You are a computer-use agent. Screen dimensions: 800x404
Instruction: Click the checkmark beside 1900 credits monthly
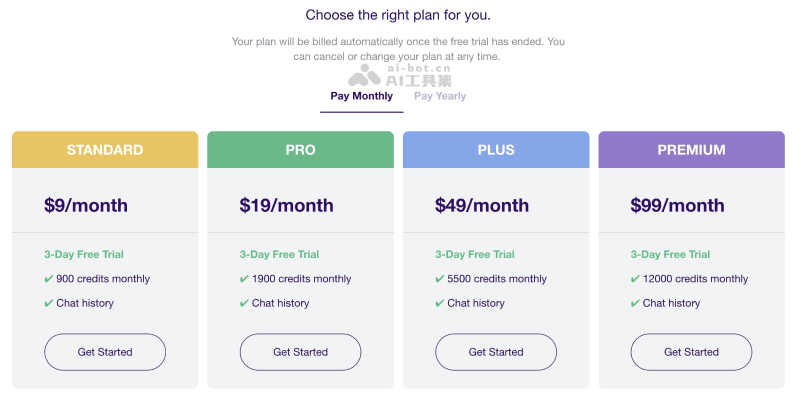coord(244,279)
